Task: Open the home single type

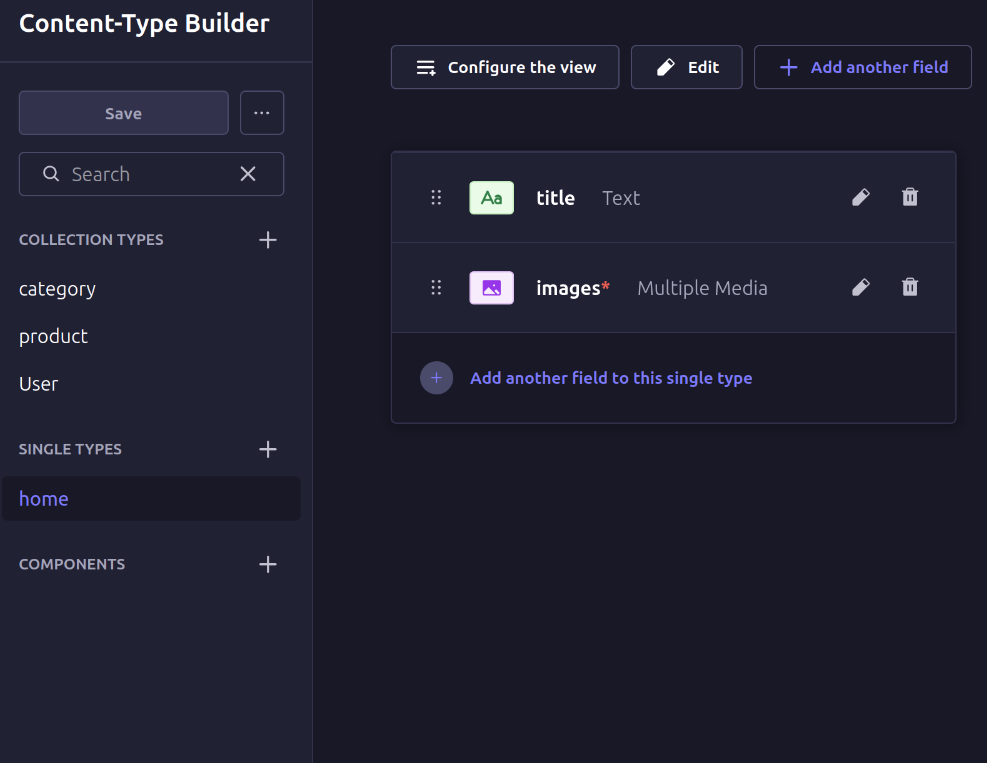Action: [x=44, y=498]
